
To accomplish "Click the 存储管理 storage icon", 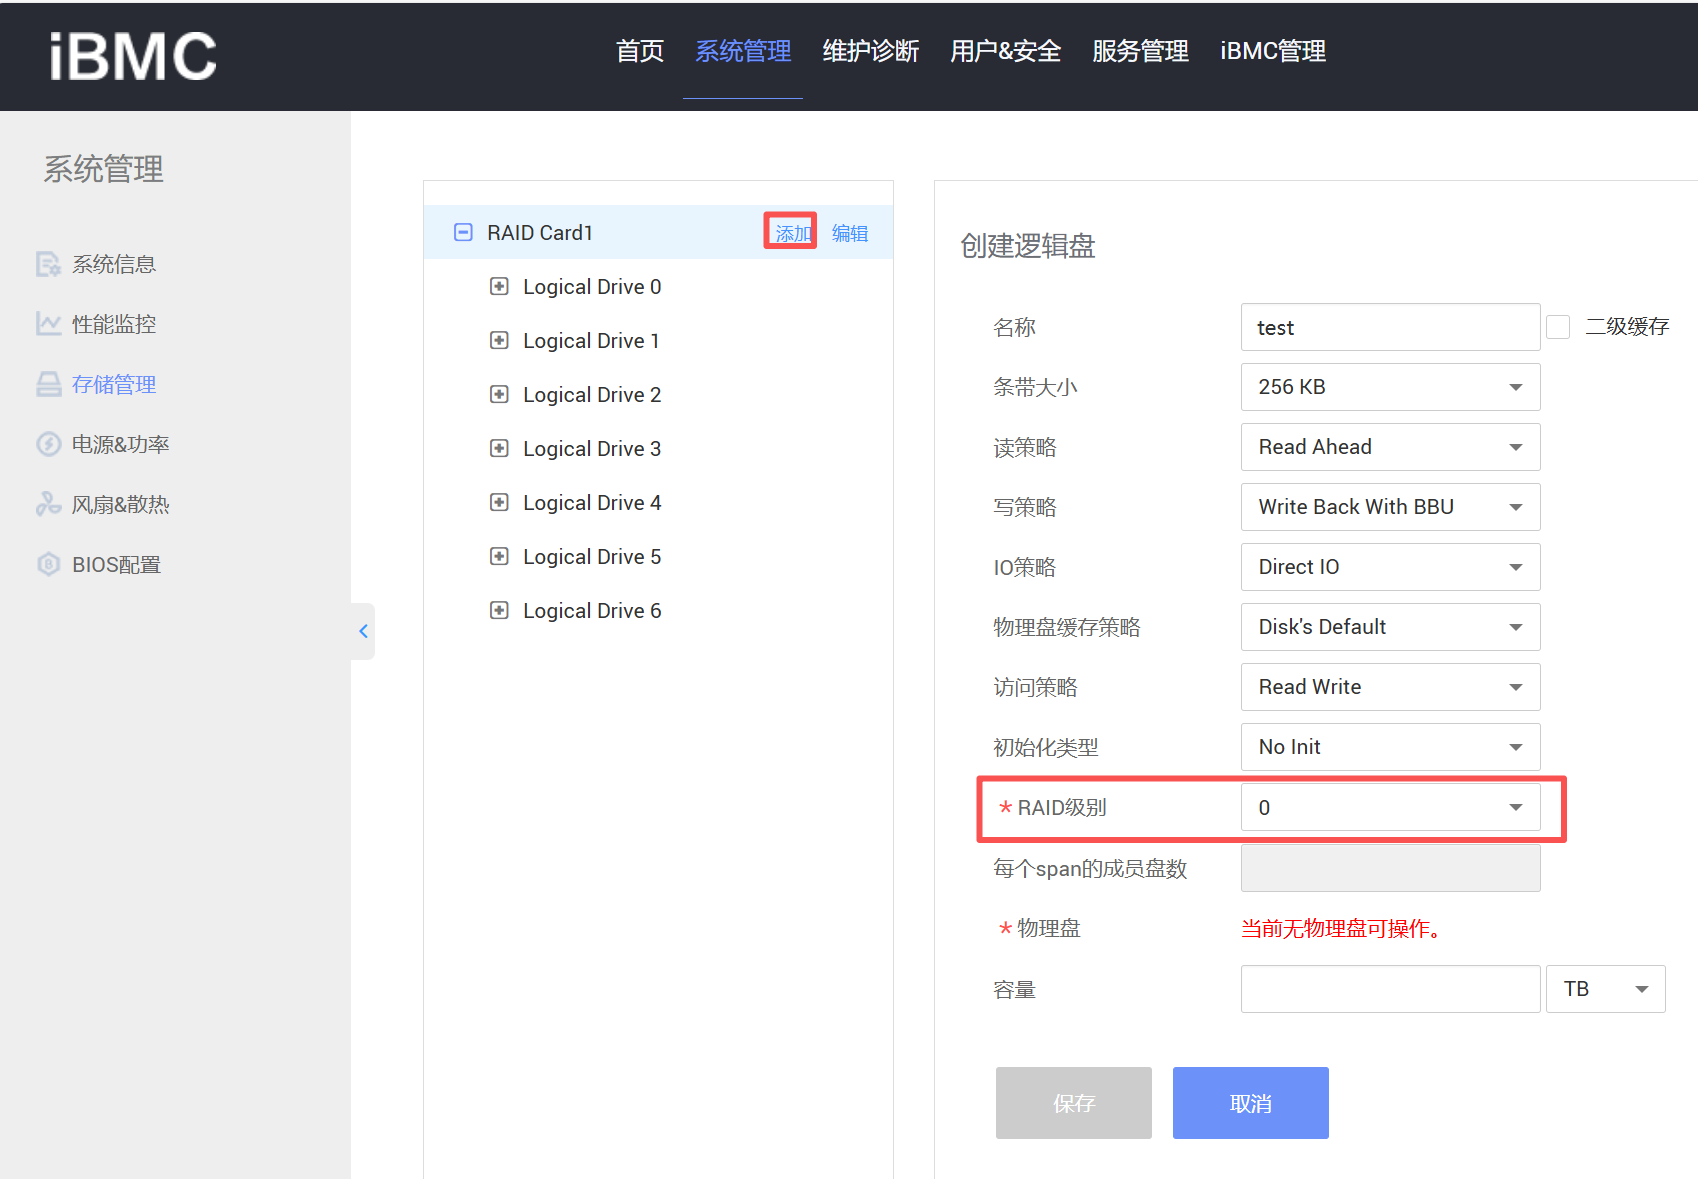I will pos(49,384).
